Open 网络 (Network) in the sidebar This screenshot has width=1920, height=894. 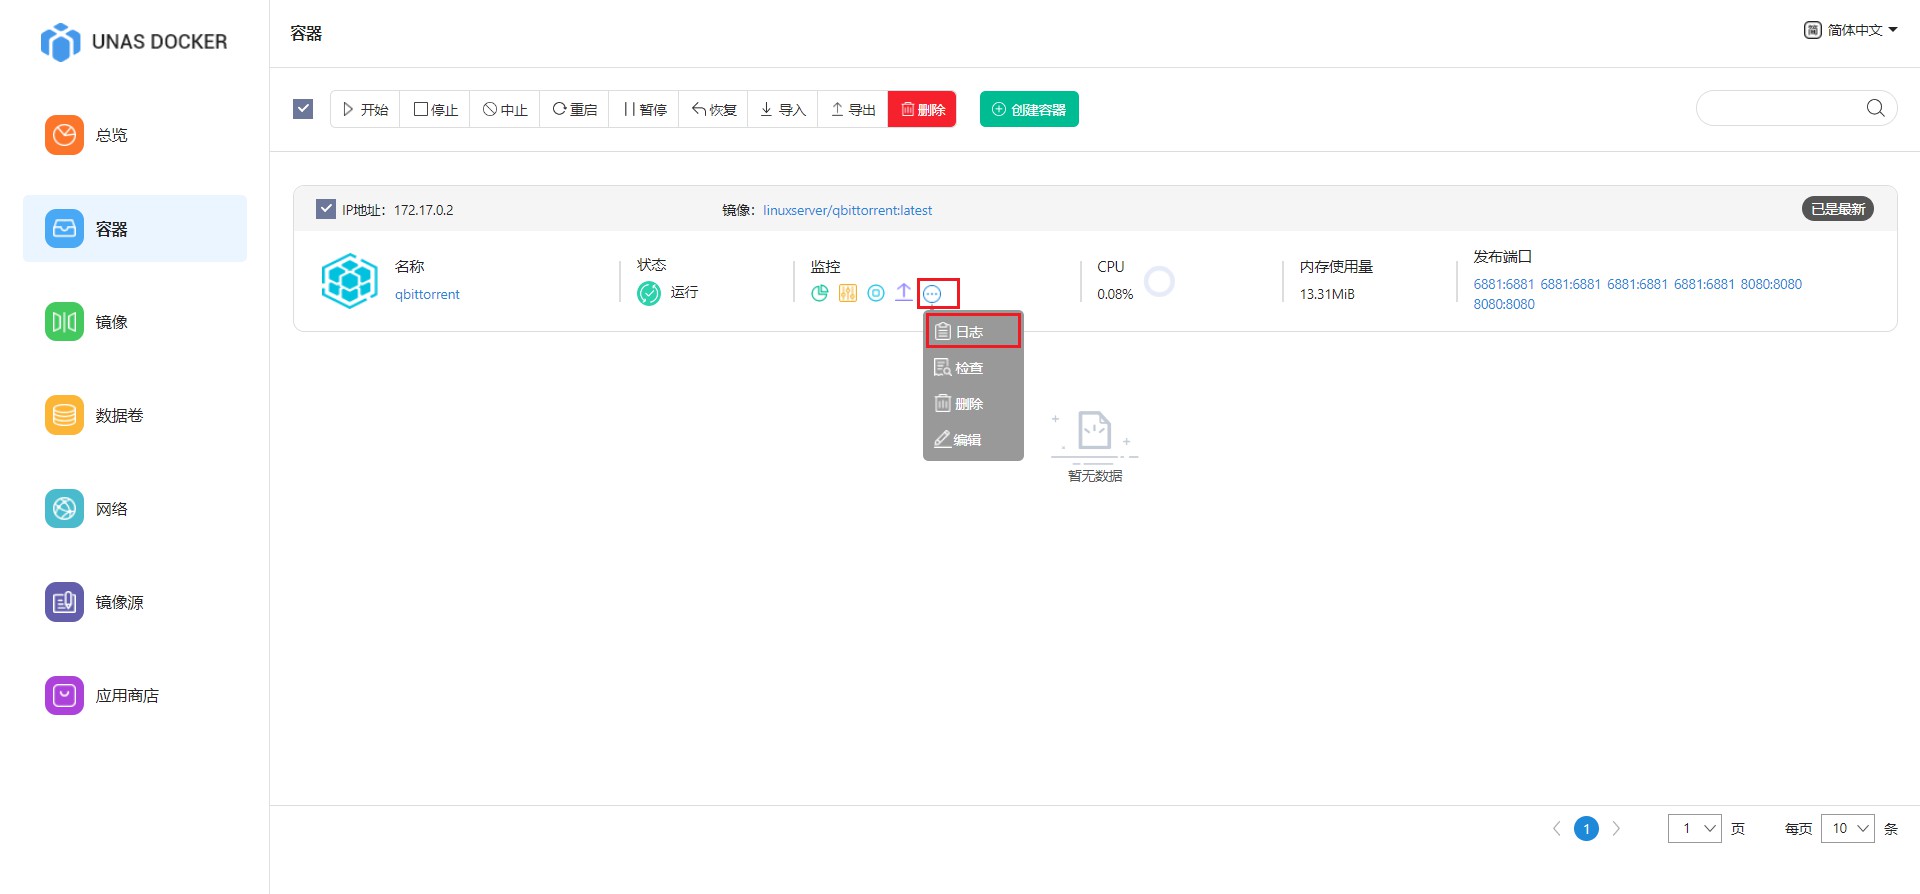(x=110, y=509)
